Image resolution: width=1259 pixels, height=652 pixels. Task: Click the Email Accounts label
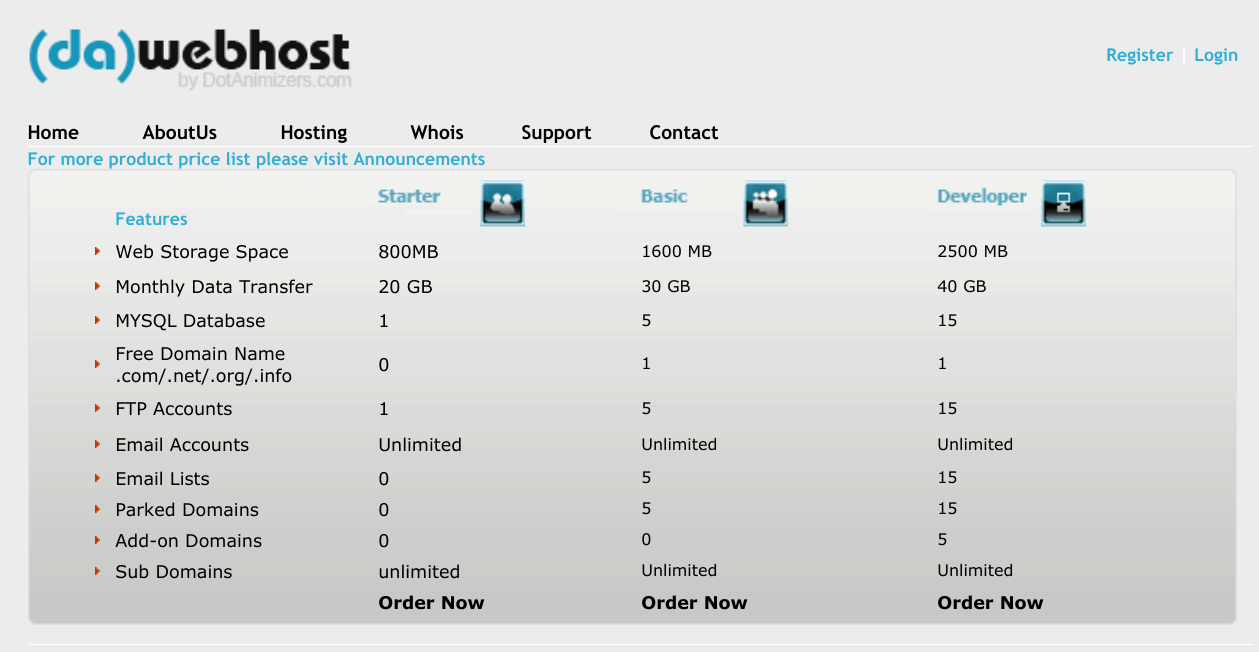(x=182, y=445)
